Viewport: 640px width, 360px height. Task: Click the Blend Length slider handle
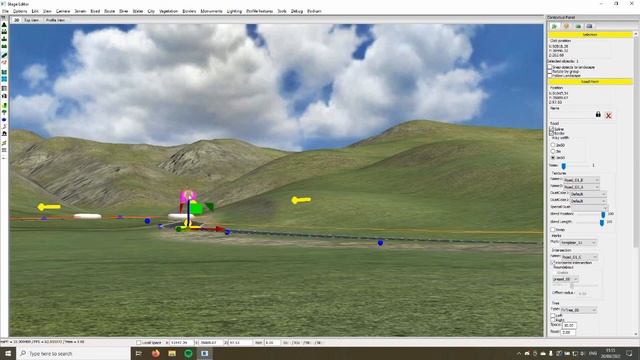tap(602, 222)
